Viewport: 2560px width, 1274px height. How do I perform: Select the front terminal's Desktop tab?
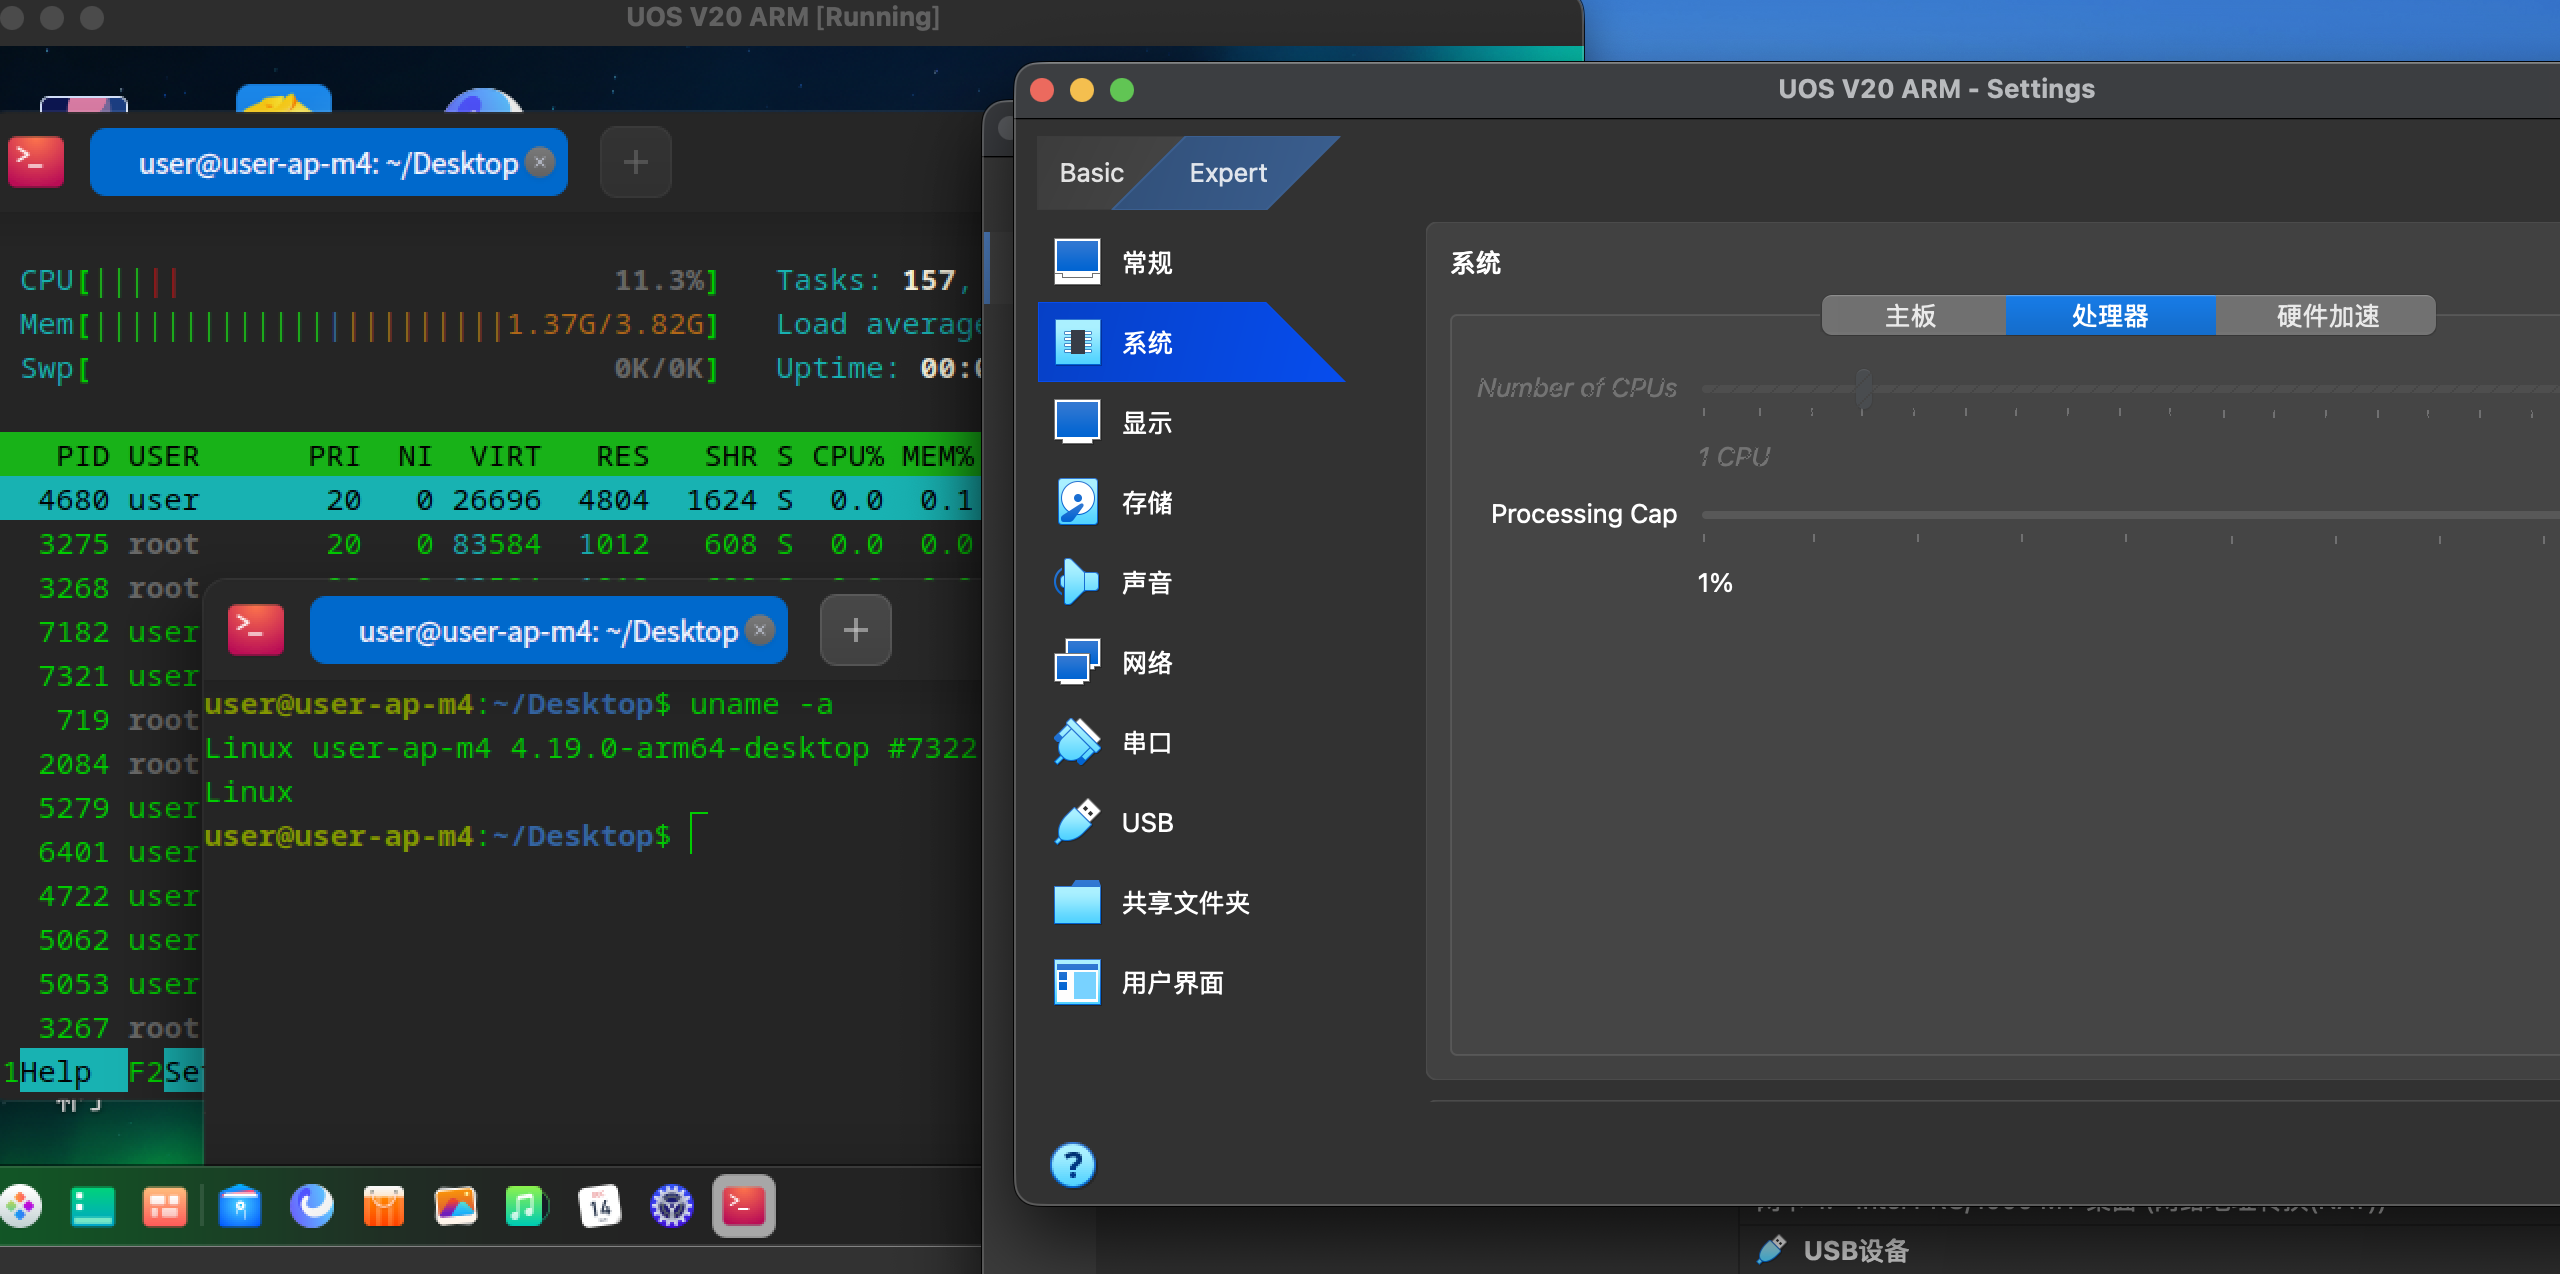(x=549, y=630)
